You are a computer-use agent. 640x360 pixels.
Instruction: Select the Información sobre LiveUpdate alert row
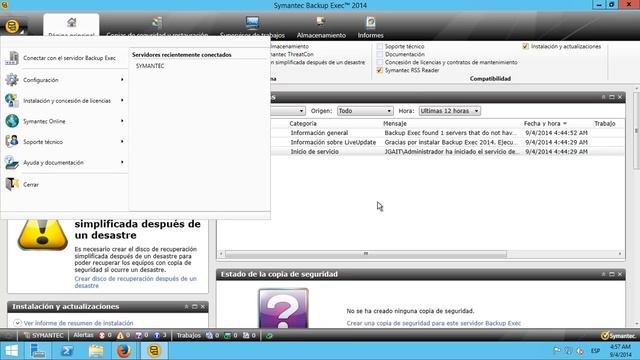[x=447, y=142]
